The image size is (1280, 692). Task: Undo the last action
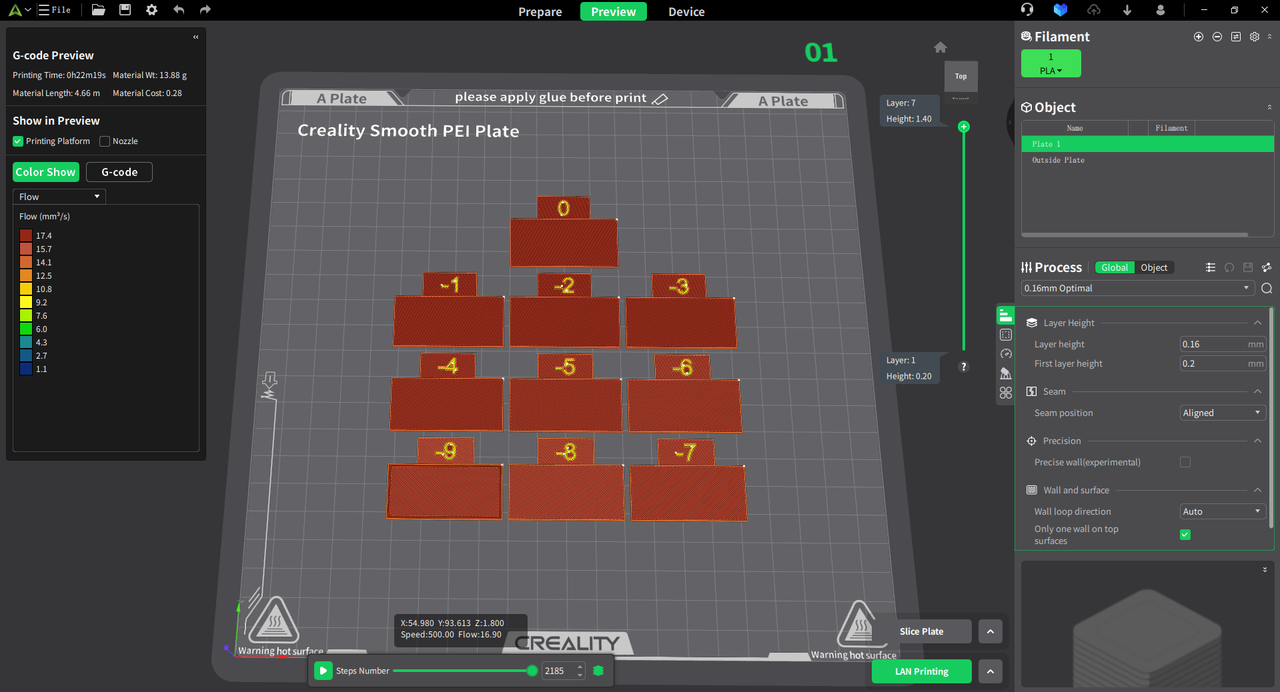pos(178,10)
